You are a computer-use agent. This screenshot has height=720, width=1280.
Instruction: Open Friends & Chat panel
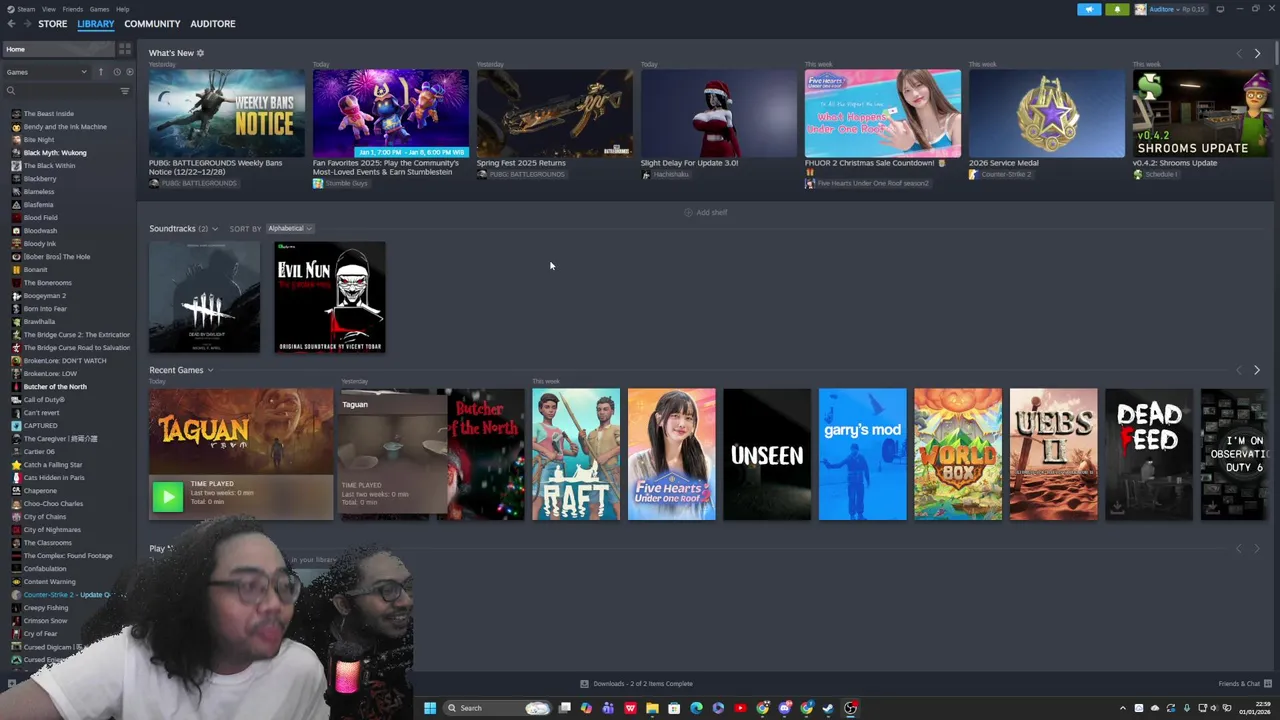1243,684
